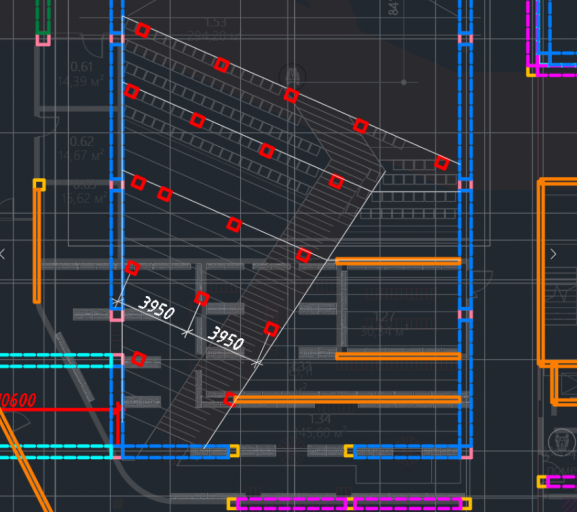Click the red 0600 dimension text
Screen dimensions: 577x512
[18, 400]
